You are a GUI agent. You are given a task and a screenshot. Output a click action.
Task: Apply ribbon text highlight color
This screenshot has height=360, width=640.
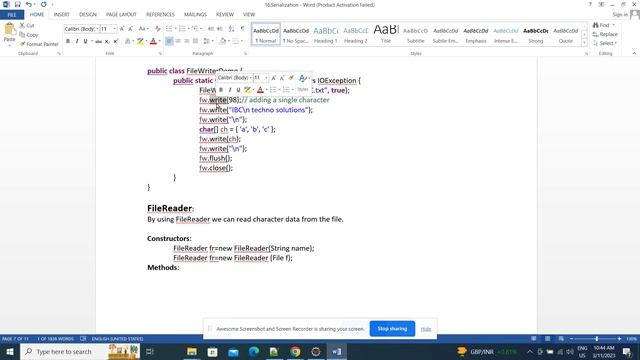click(x=140, y=41)
